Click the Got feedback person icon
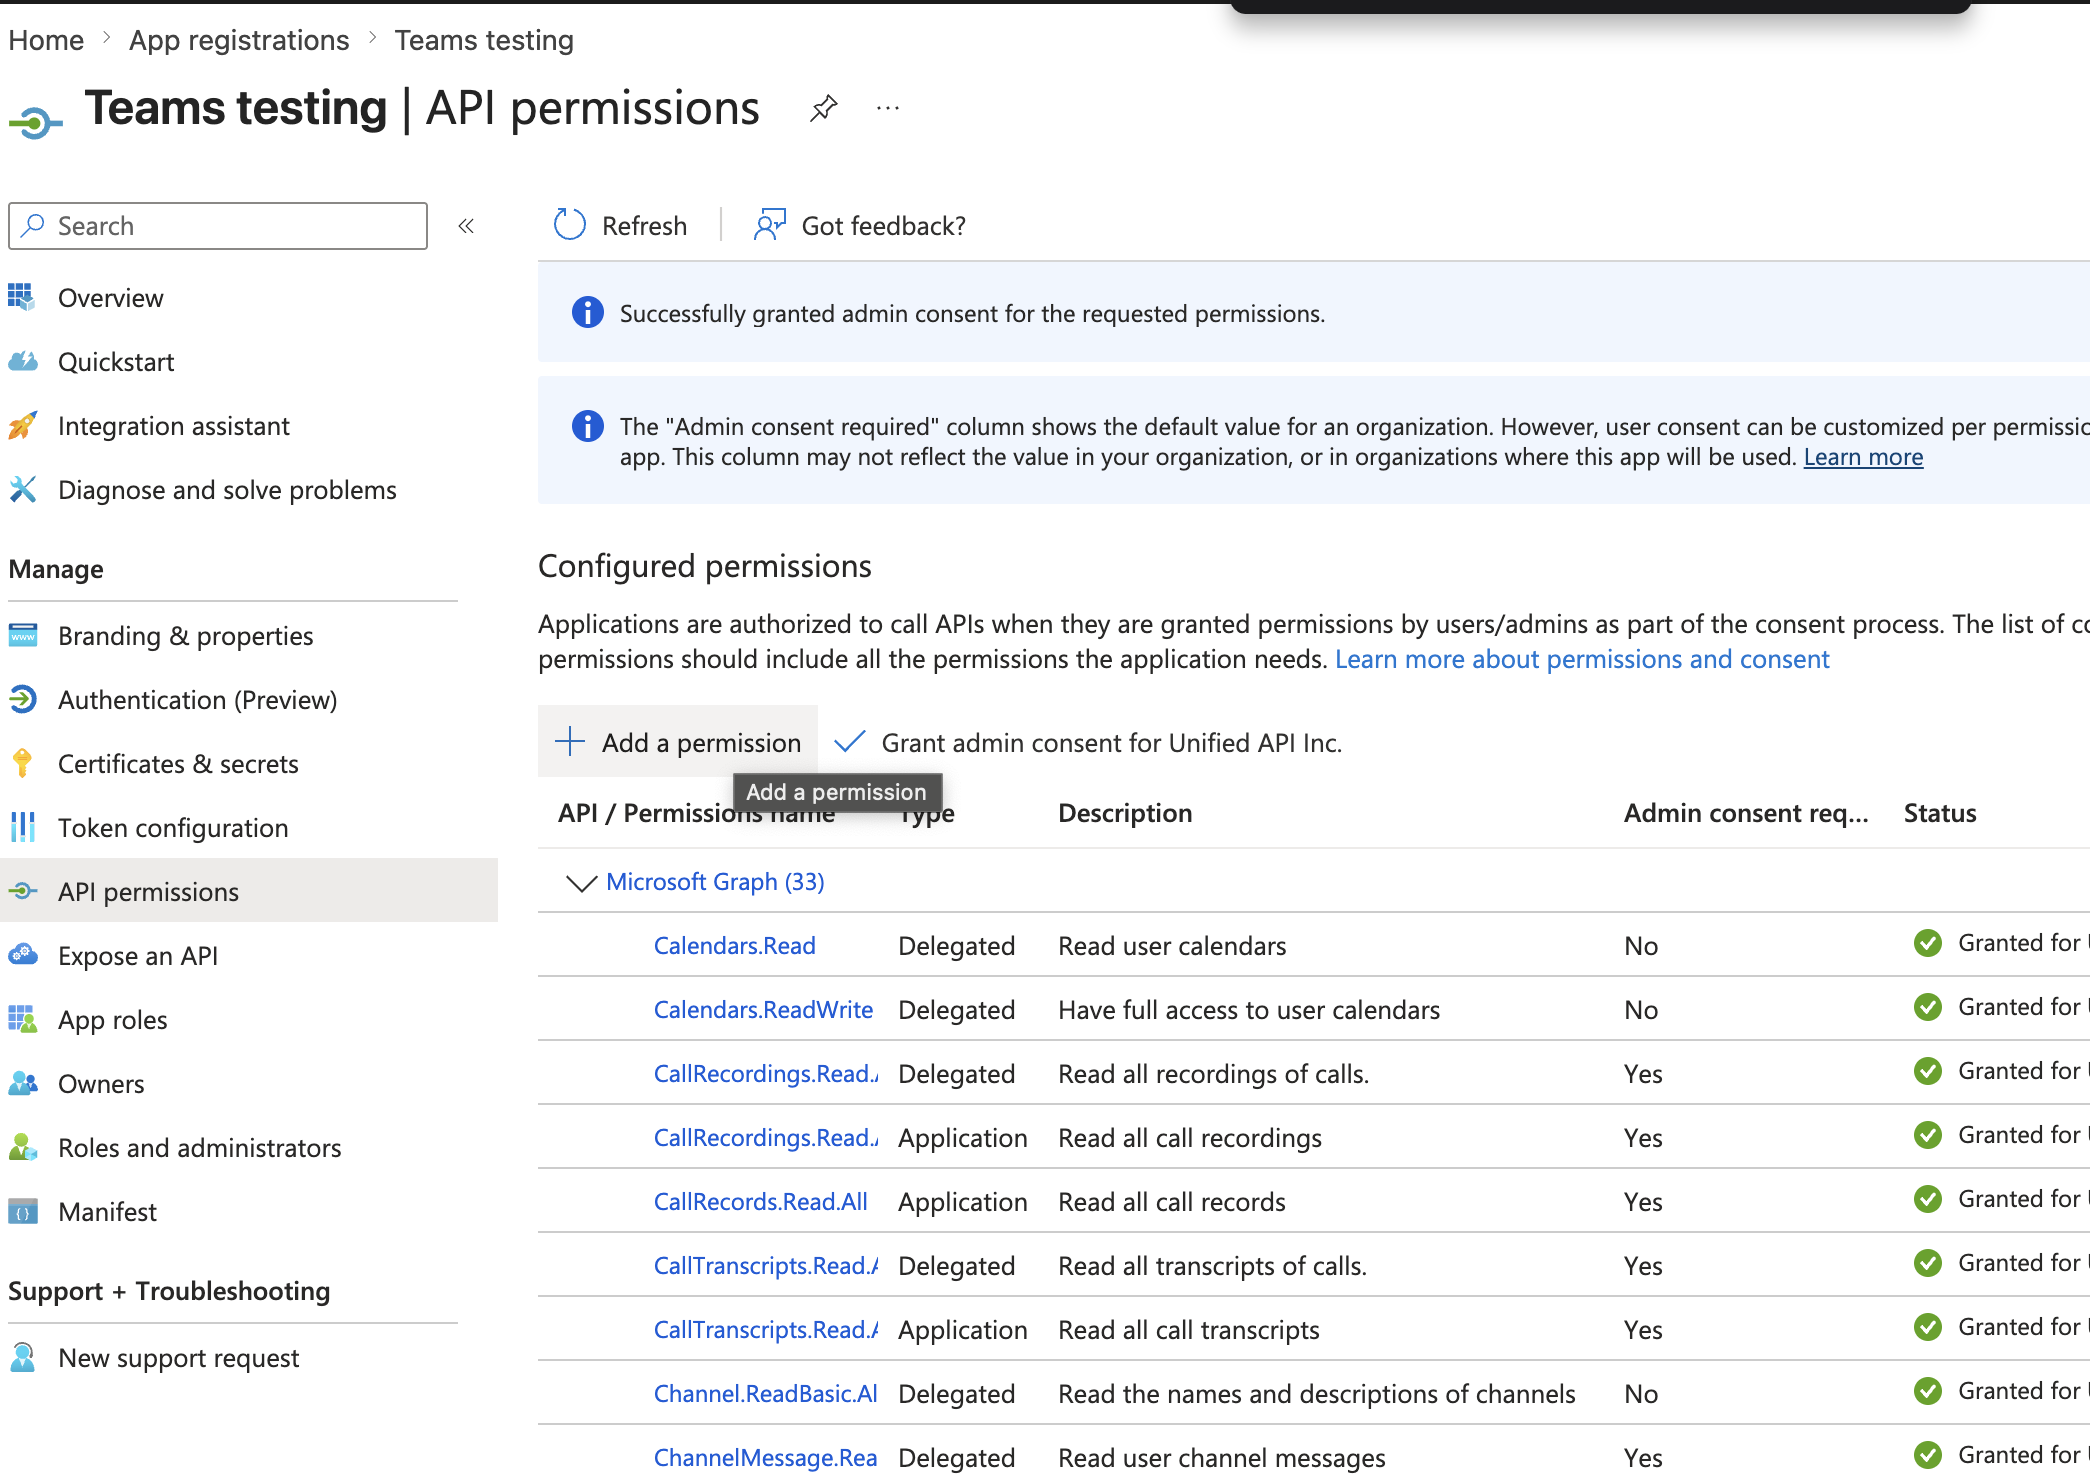2090x1480 pixels. click(x=769, y=225)
